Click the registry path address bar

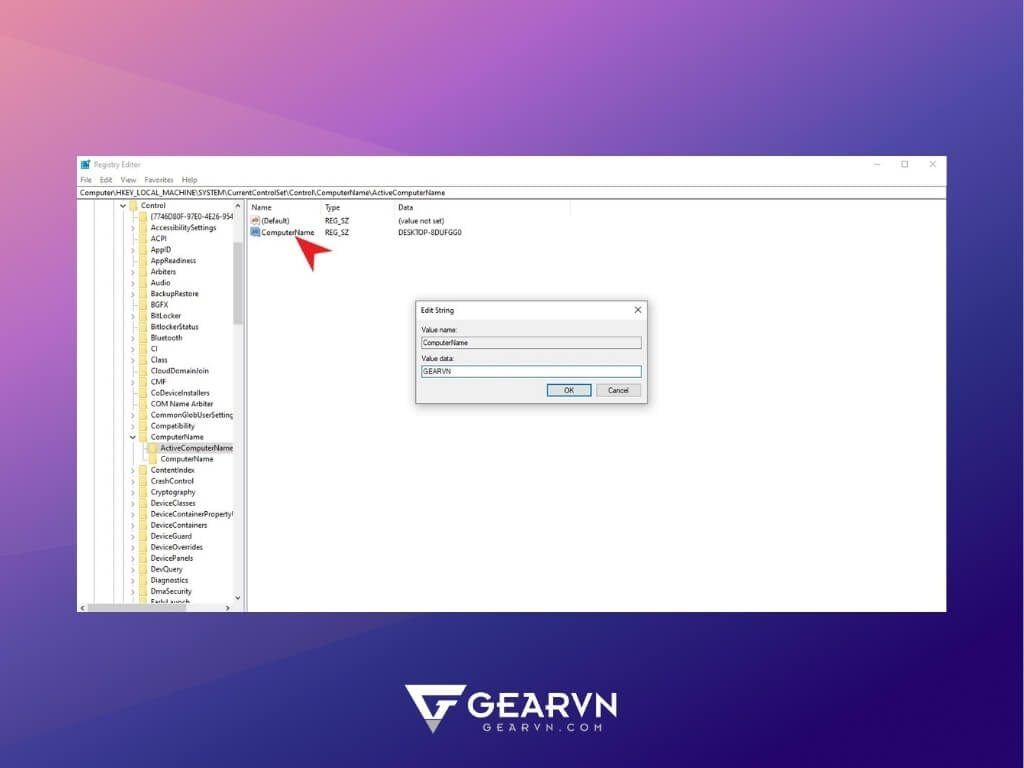(400, 192)
